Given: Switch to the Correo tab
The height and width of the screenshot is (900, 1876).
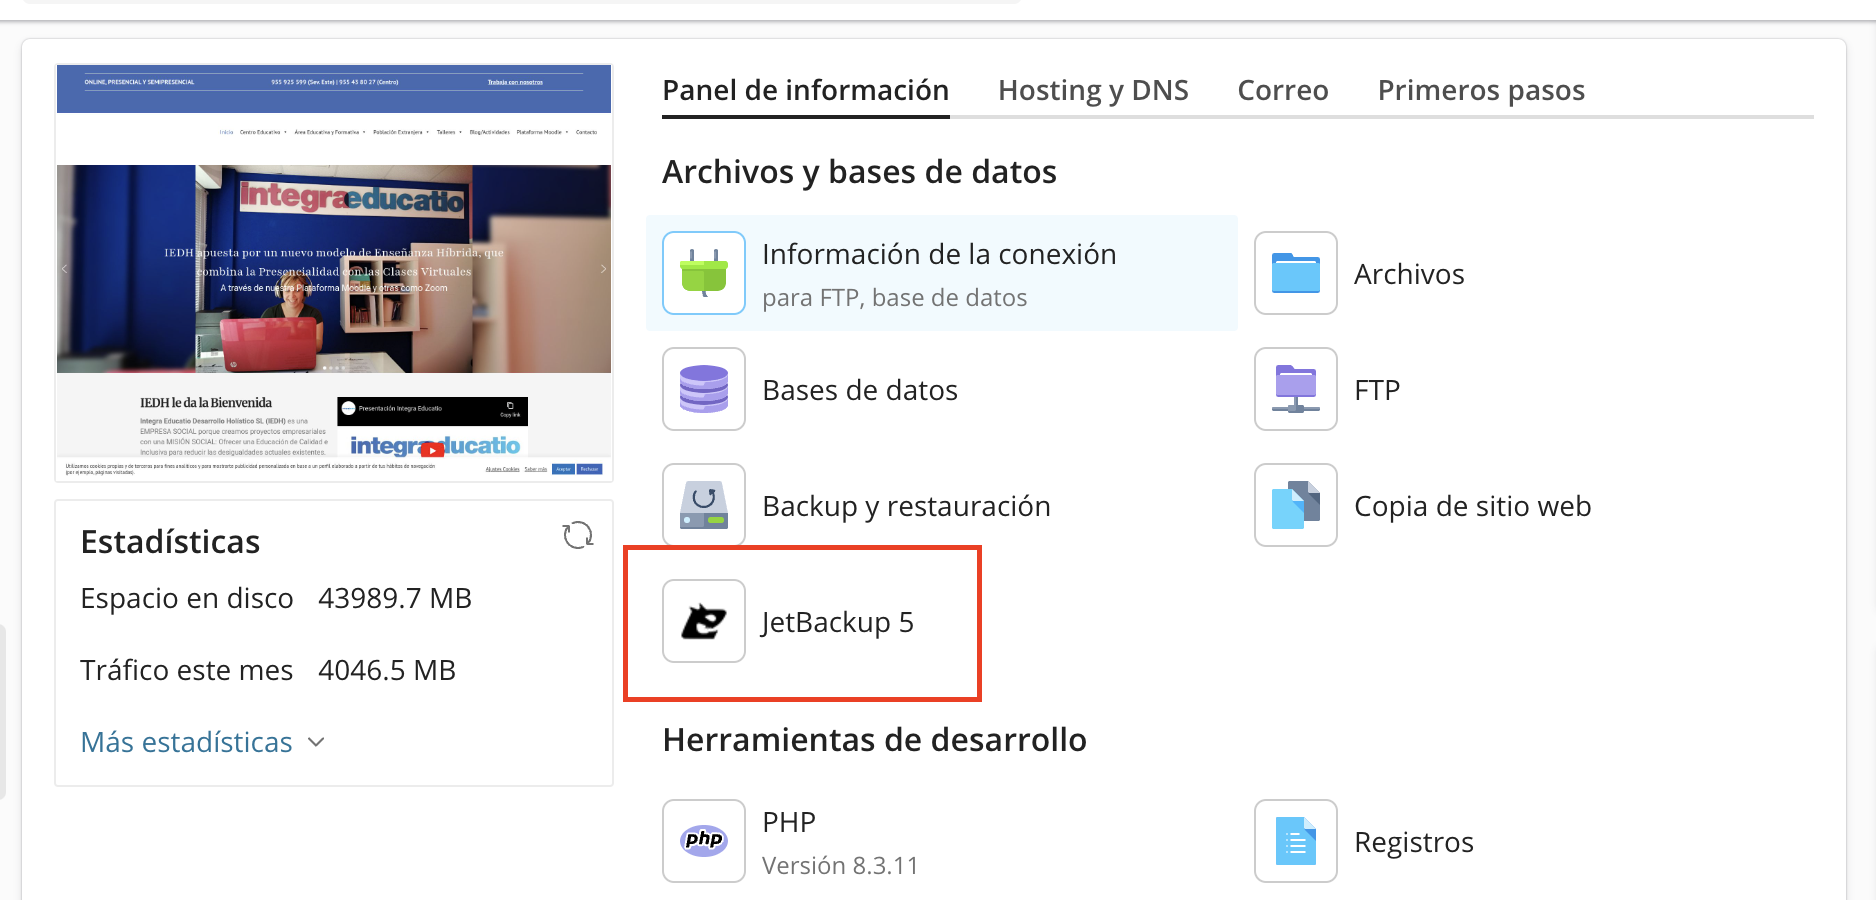Looking at the screenshot, I should (1283, 90).
